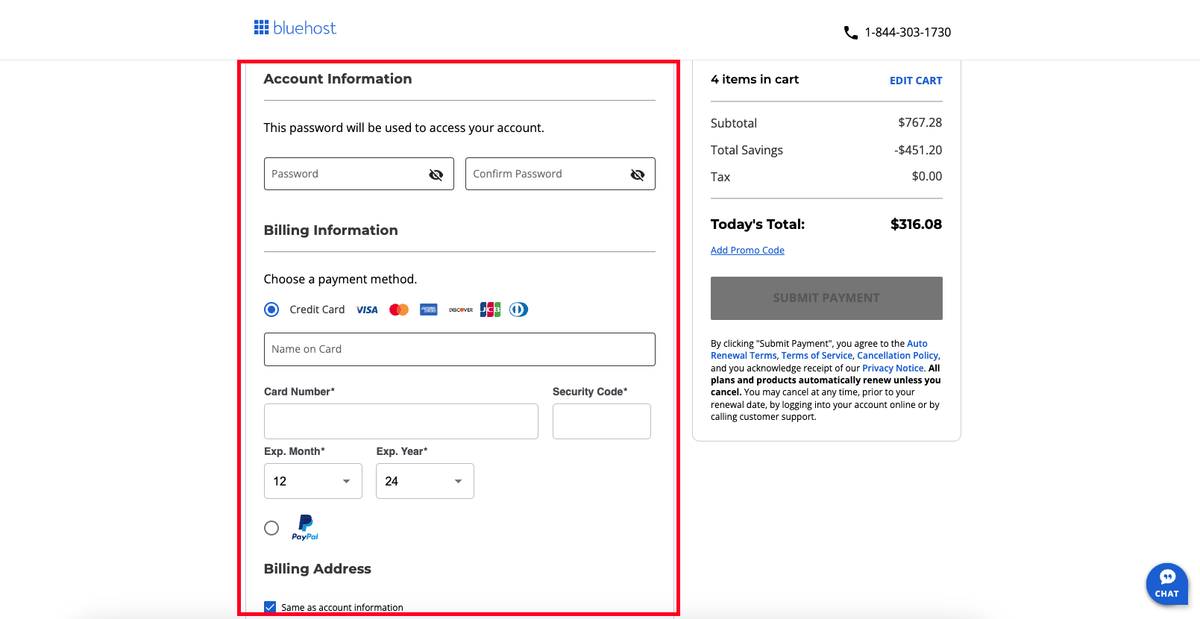
Task: Select the PayPal payment radio button
Action: [271, 527]
